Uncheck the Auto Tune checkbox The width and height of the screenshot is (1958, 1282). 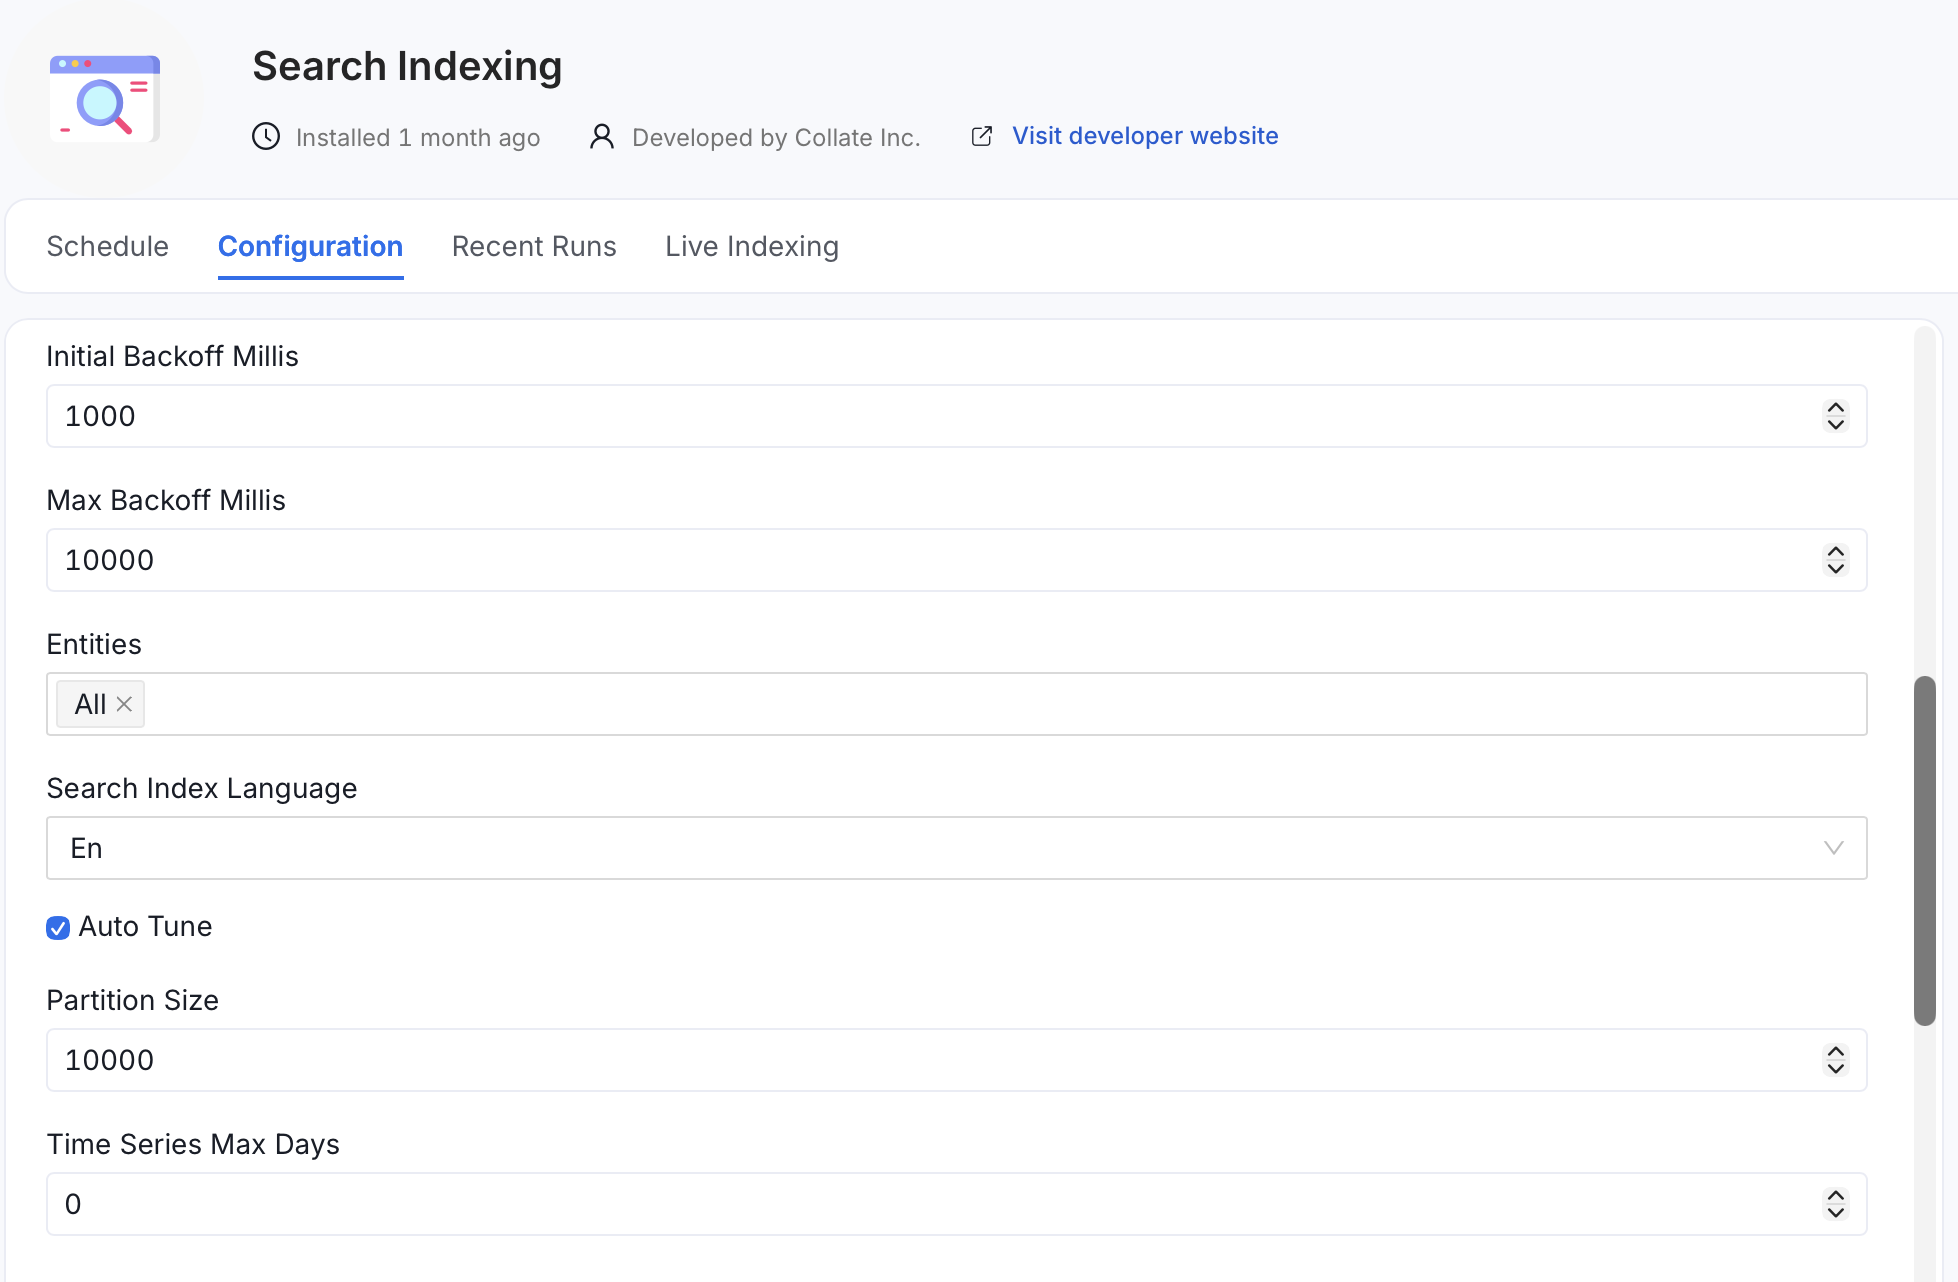pyautogui.click(x=58, y=928)
